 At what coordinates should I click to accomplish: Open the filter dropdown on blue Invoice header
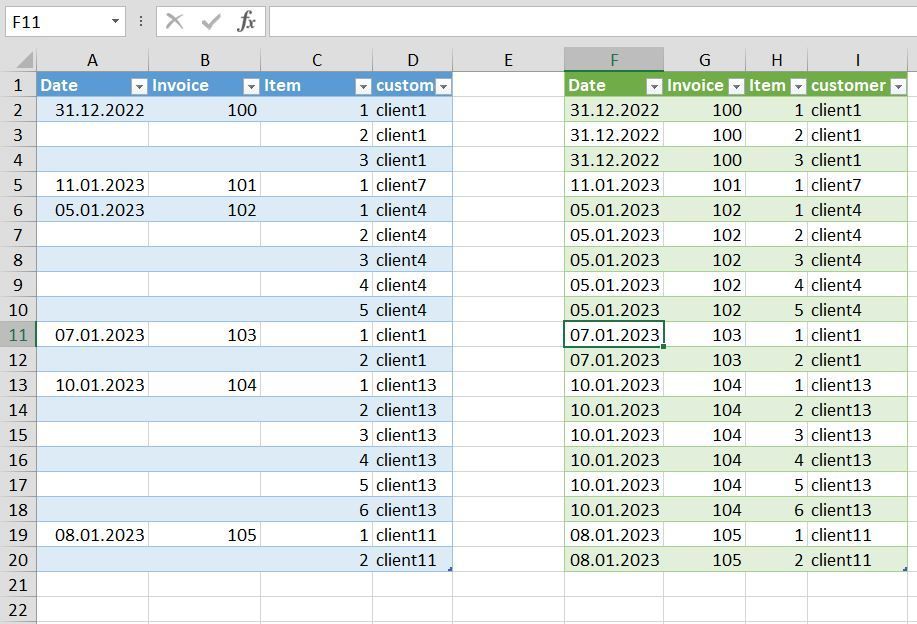(x=249, y=85)
